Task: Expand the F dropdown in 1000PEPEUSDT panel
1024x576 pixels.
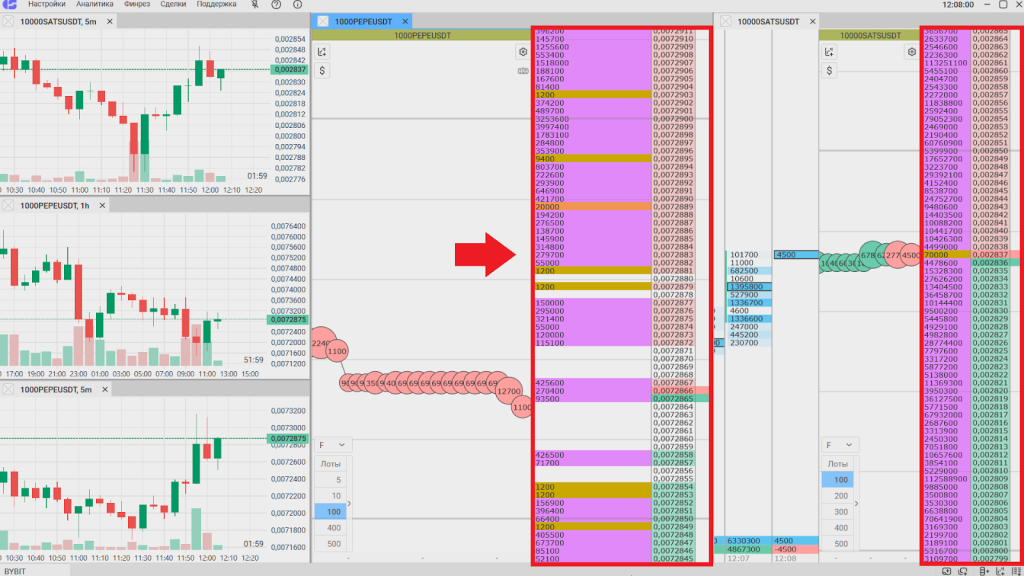Action: (x=332, y=444)
